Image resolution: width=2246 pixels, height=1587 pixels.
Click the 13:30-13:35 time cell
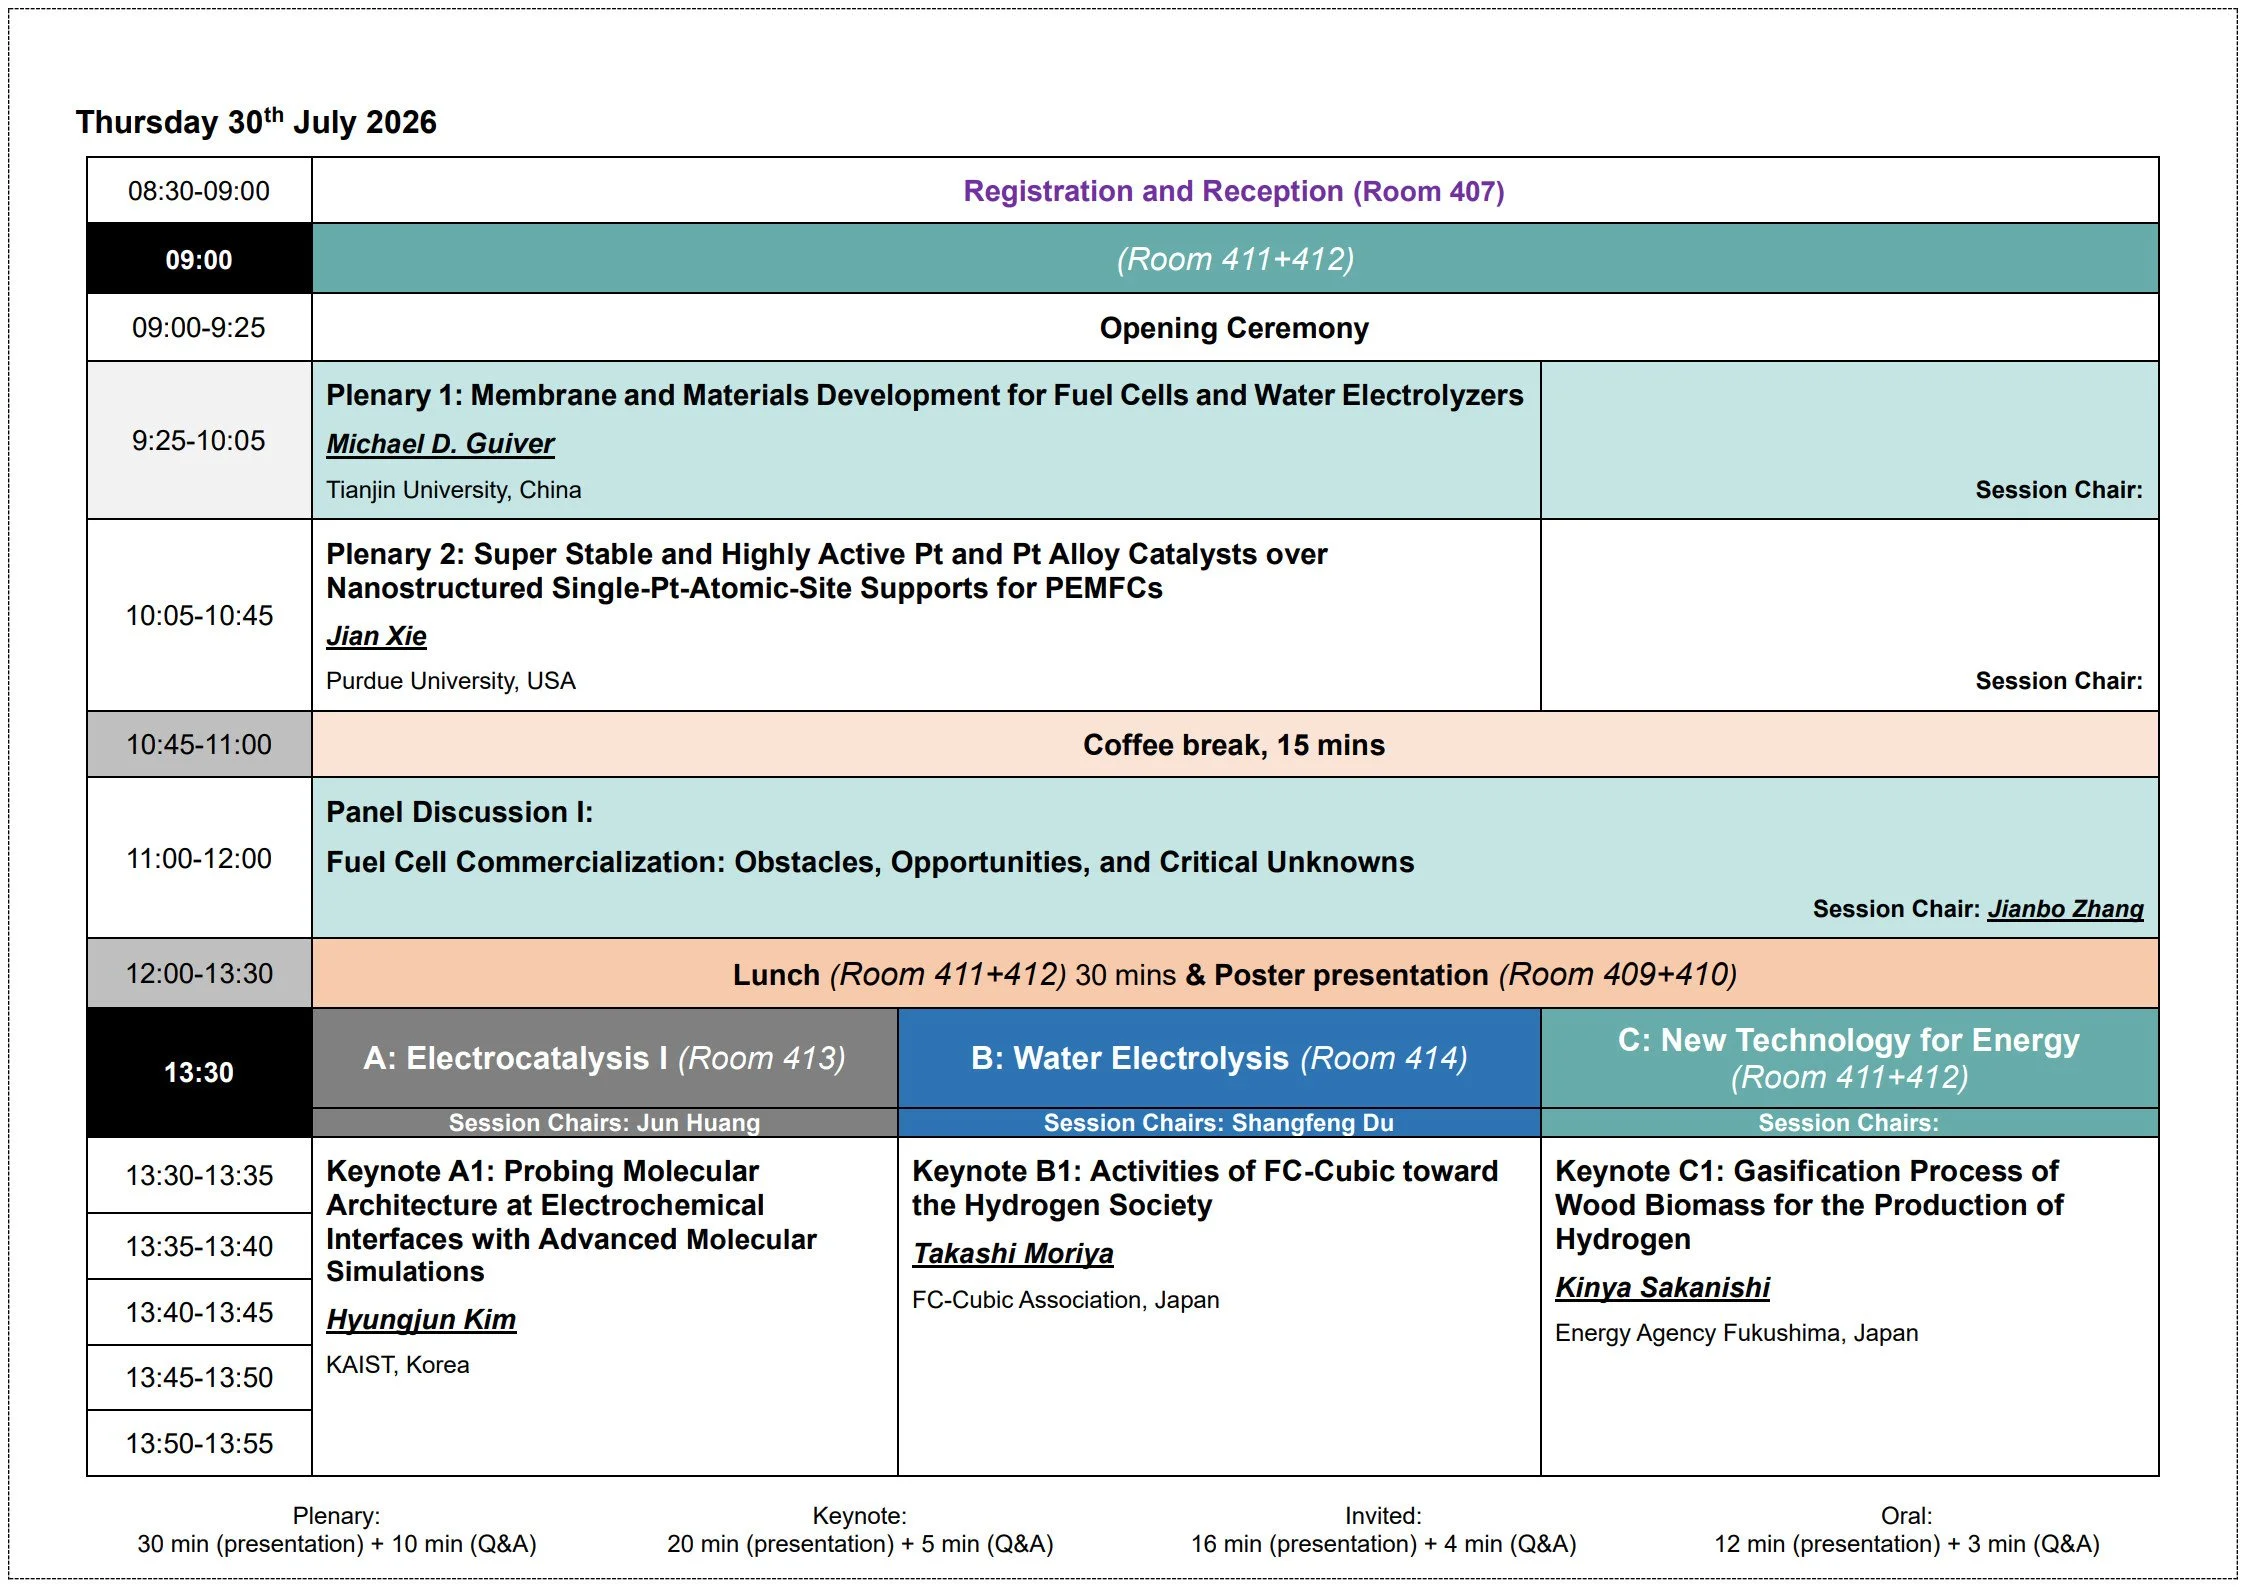pos(199,1176)
